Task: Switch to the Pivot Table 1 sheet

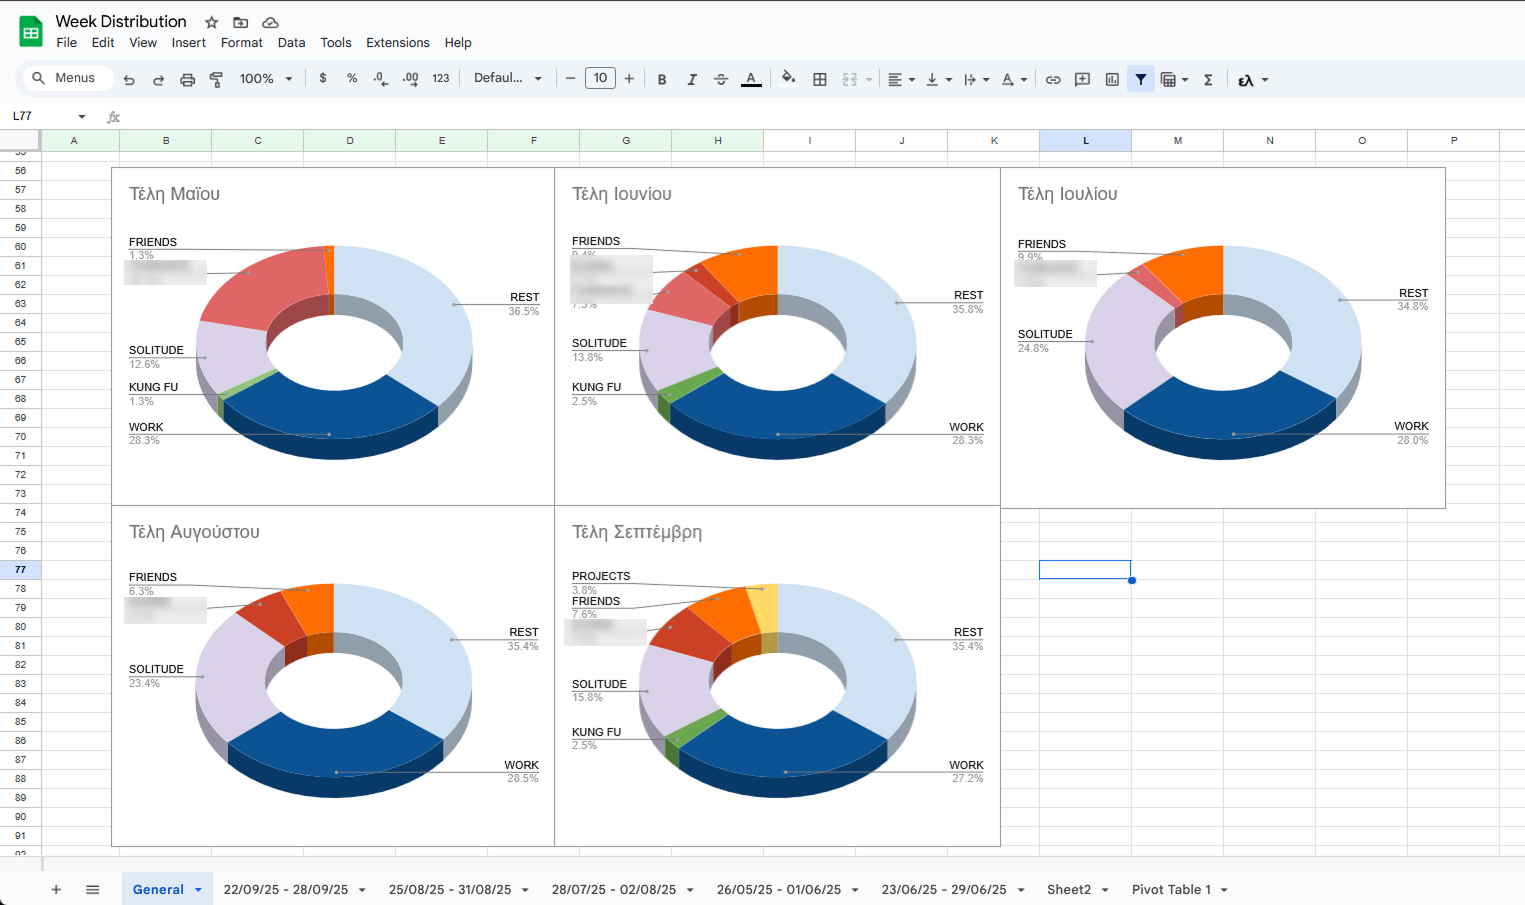Action: pos(1171,889)
